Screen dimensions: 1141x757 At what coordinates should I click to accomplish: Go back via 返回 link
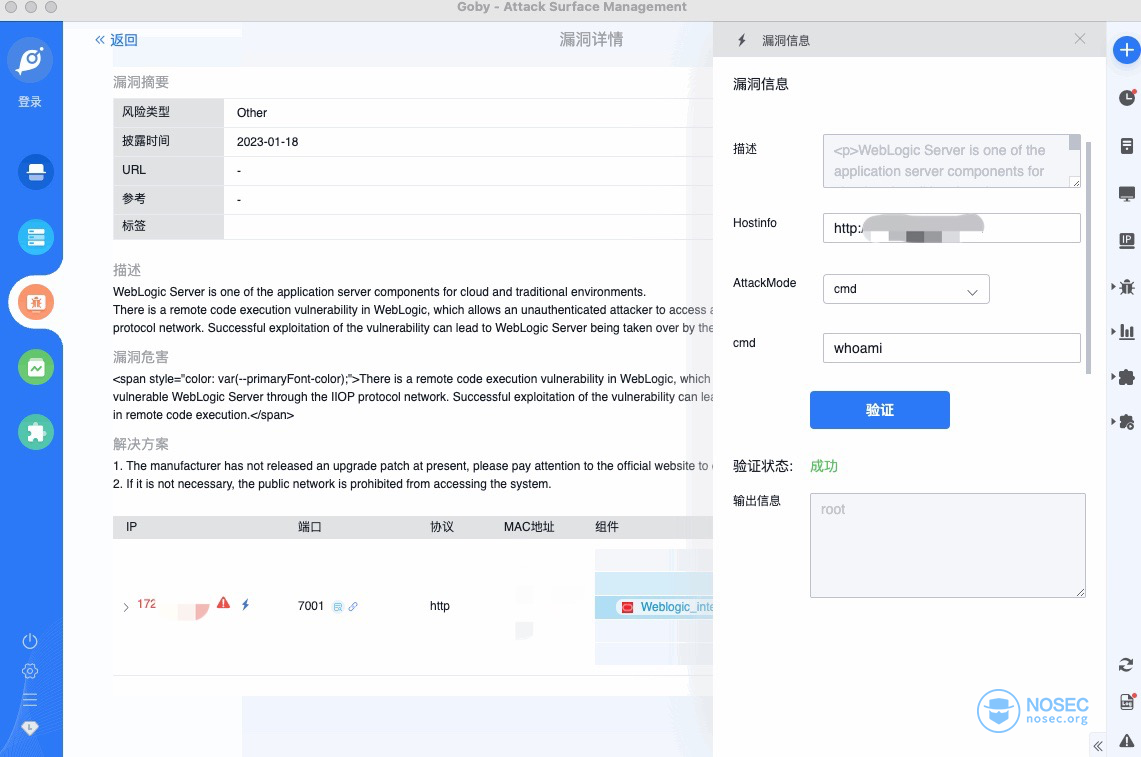(116, 40)
